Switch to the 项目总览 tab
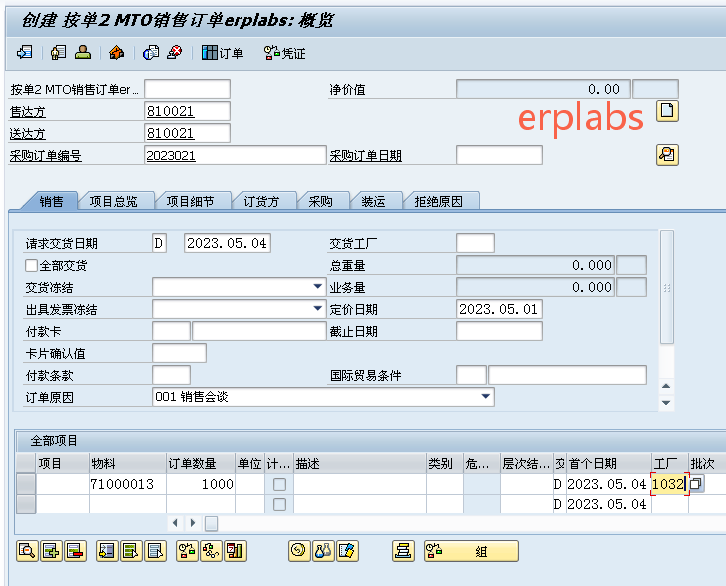Viewport: 726px width, 586px height. tap(113, 201)
